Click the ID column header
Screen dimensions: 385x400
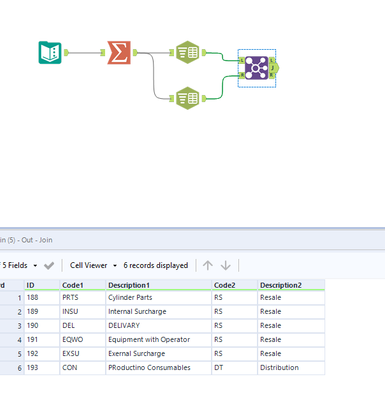tap(42, 285)
